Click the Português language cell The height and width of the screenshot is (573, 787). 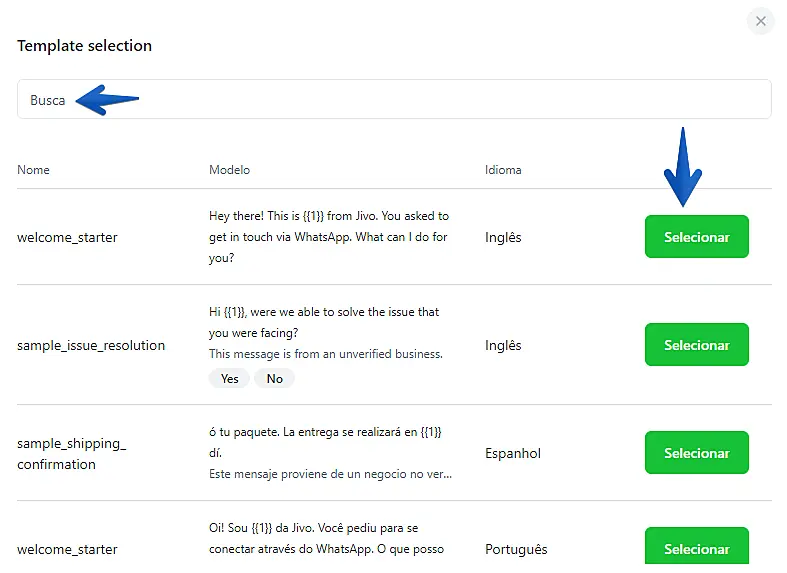(515, 549)
